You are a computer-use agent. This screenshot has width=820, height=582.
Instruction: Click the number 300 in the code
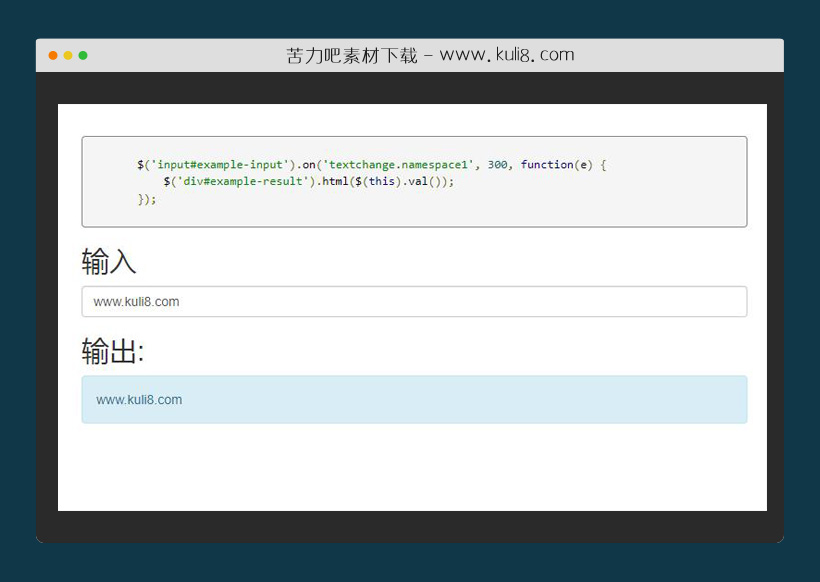[x=497, y=165]
